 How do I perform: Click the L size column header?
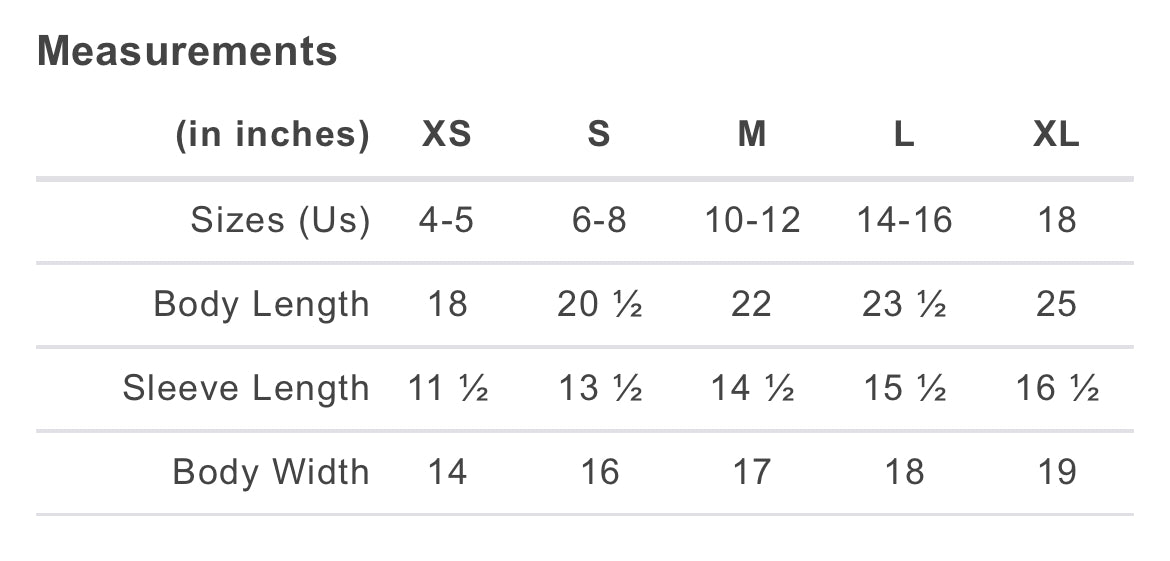pos(904,134)
